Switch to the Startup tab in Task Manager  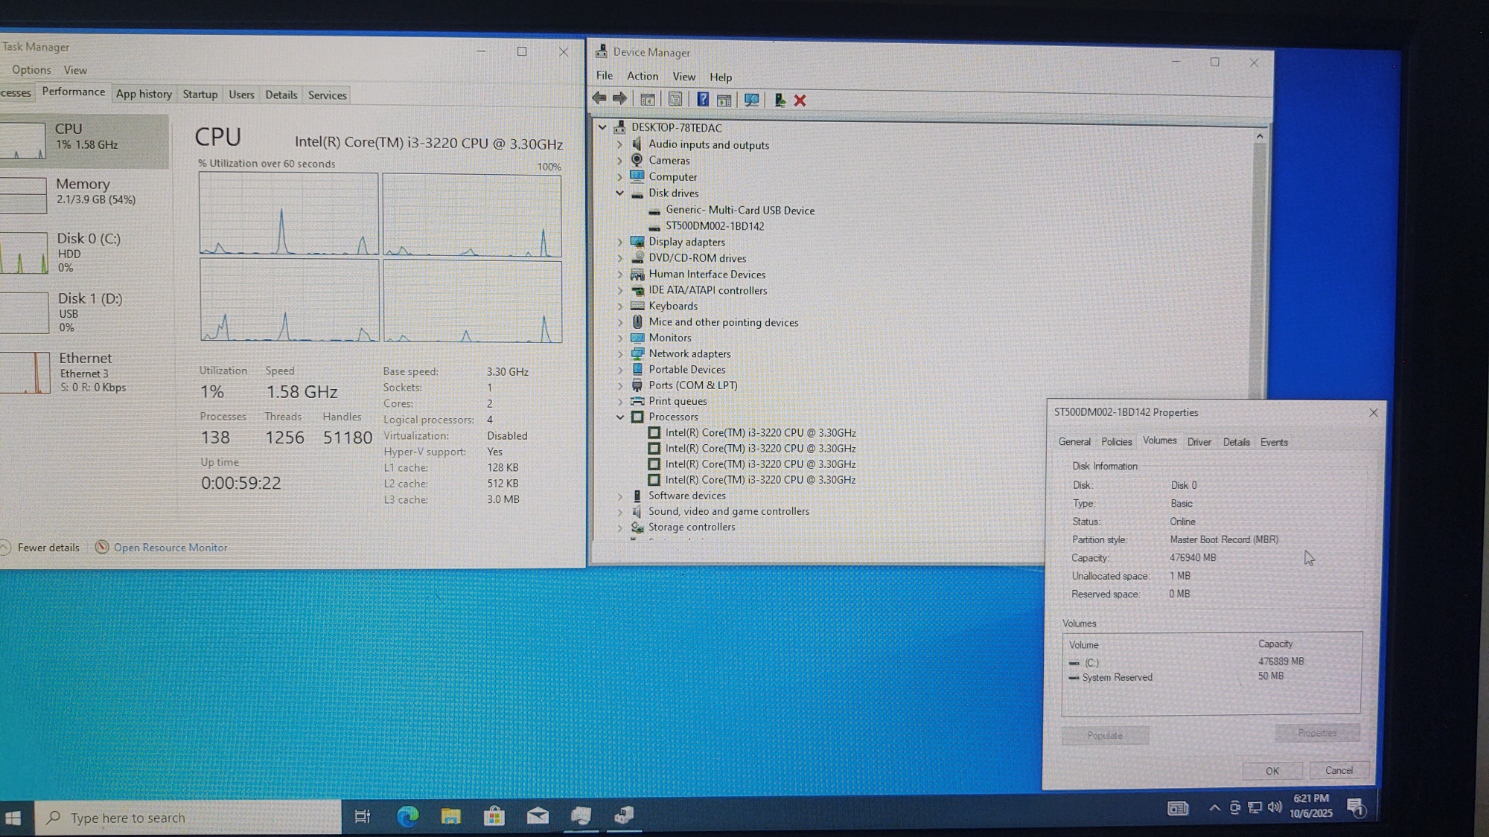[200, 95]
